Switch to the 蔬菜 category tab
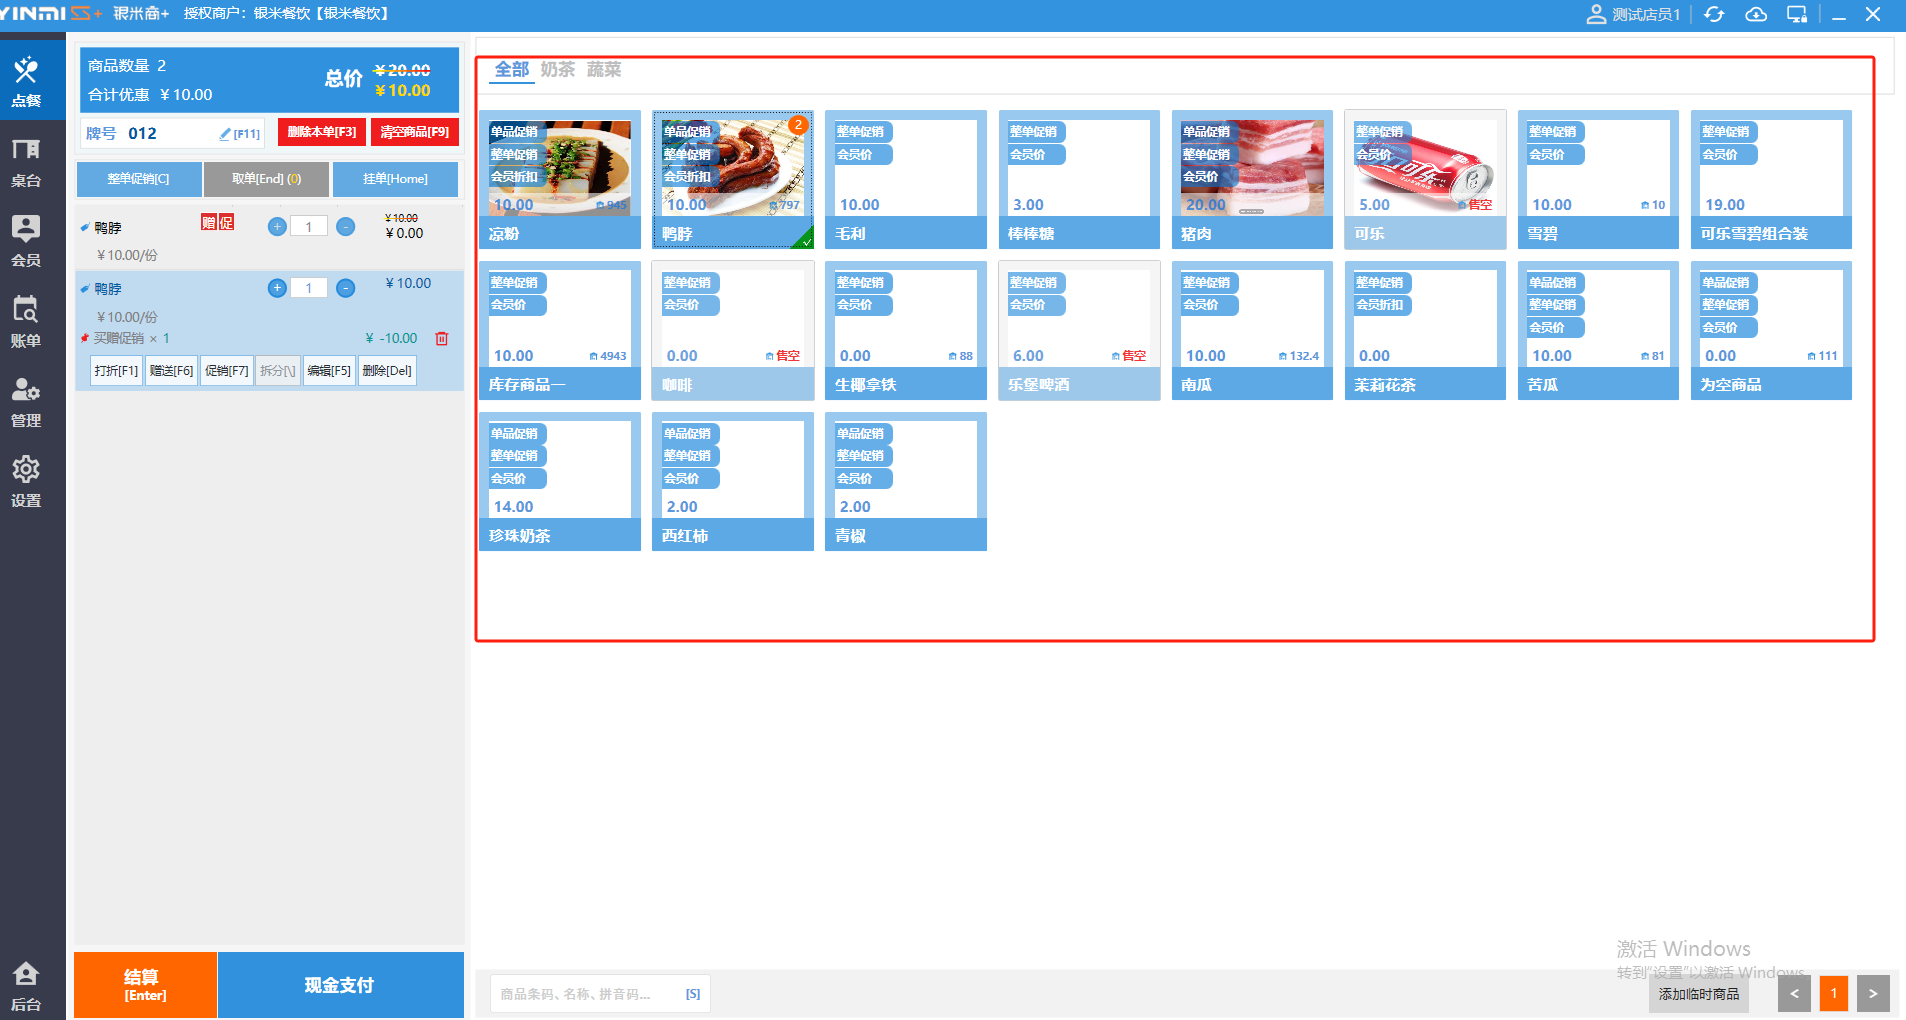 (604, 69)
